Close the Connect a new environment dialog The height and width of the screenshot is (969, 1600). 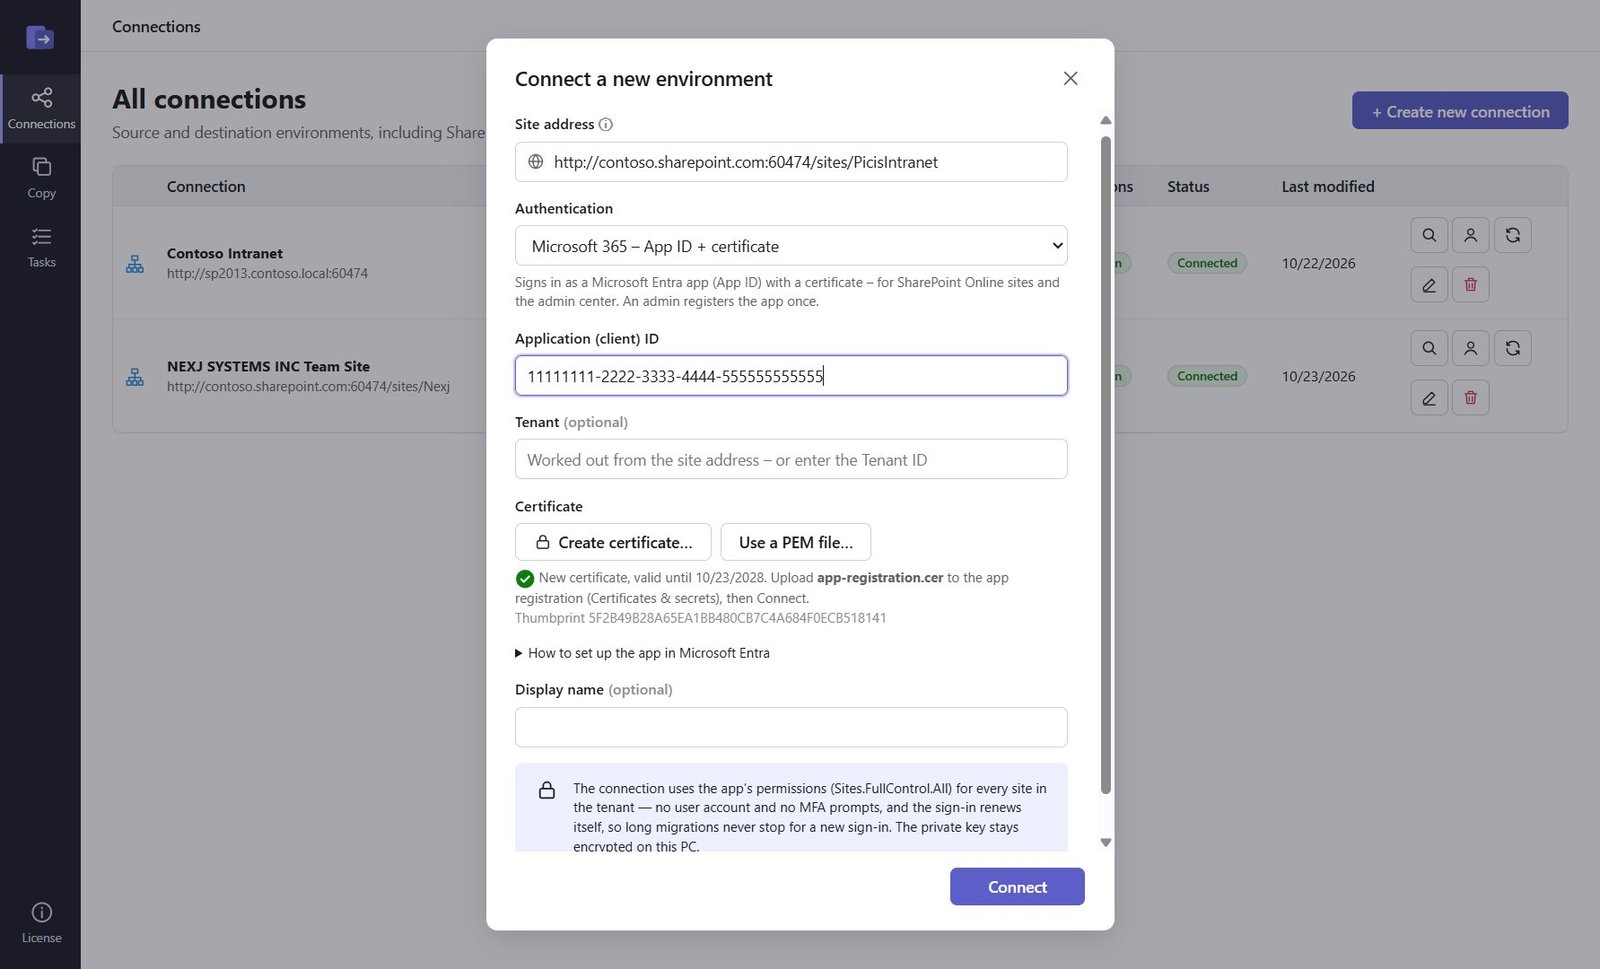tap(1070, 78)
